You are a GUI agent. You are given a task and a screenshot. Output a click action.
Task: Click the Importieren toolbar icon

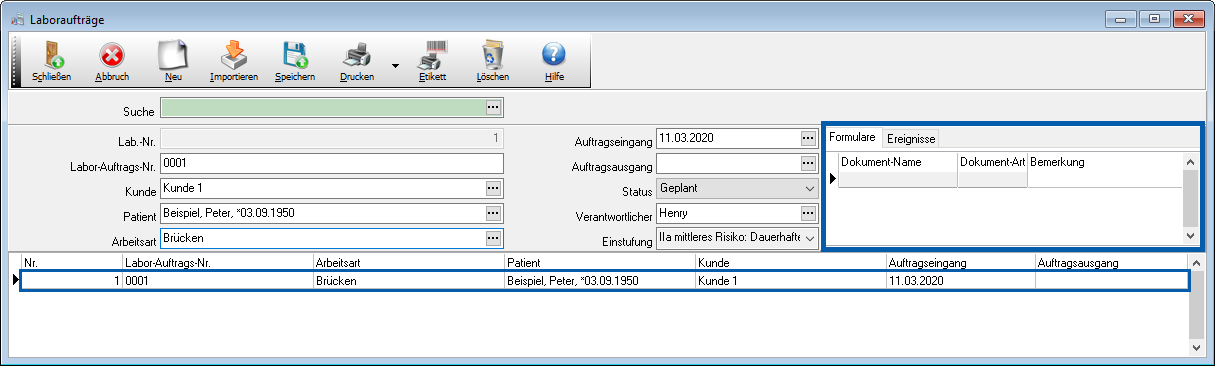point(234,61)
